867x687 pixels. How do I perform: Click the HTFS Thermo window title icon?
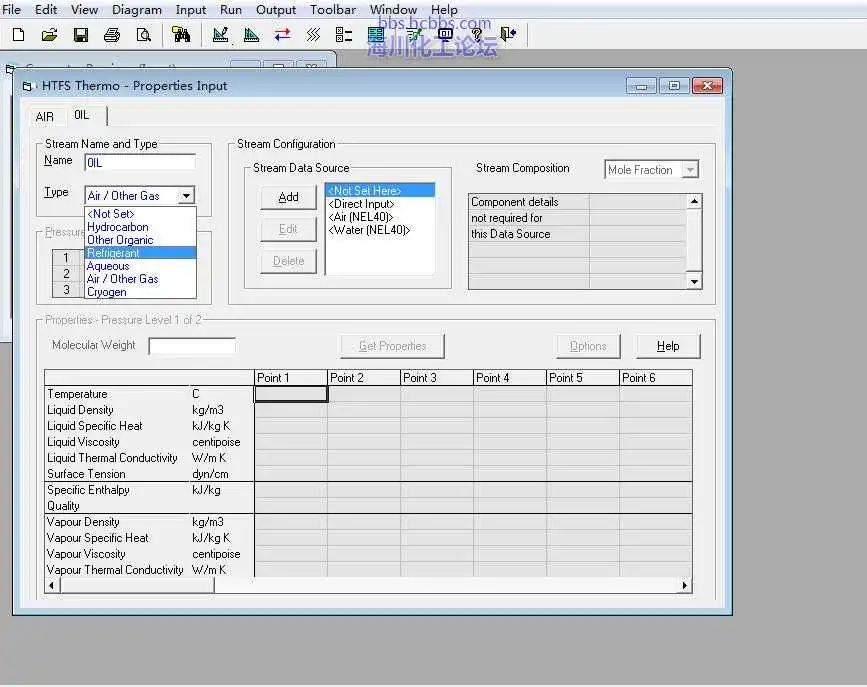click(x=27, y=86)
